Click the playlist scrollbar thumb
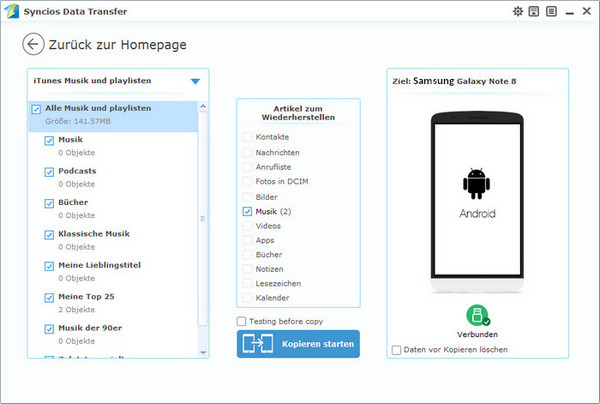Screen dimensions: 600x404 pyautogui.click(x=203, y=218)
